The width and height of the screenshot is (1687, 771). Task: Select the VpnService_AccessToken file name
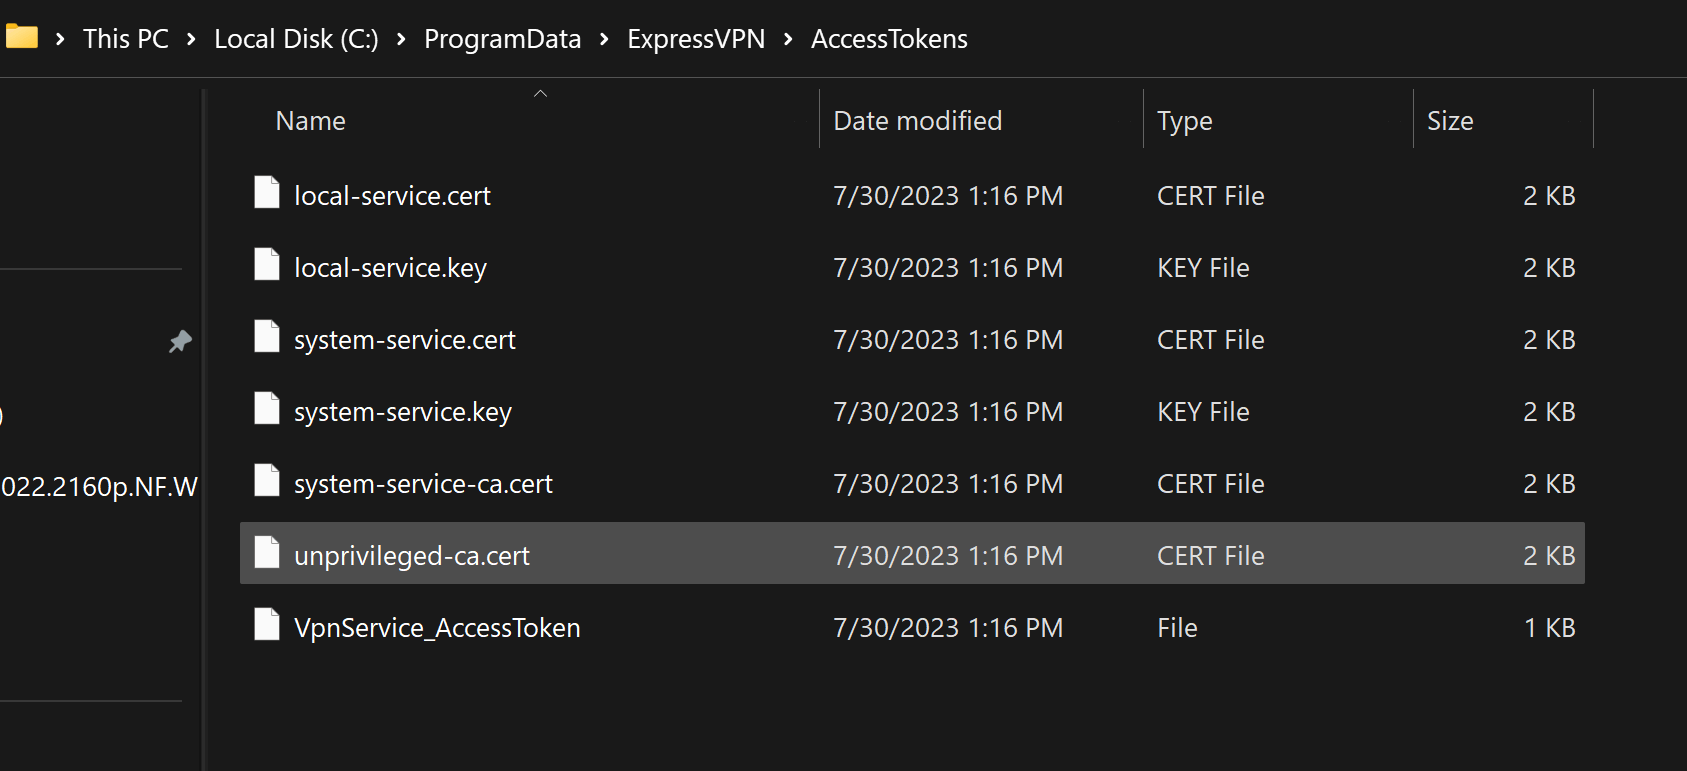(437, 628)
